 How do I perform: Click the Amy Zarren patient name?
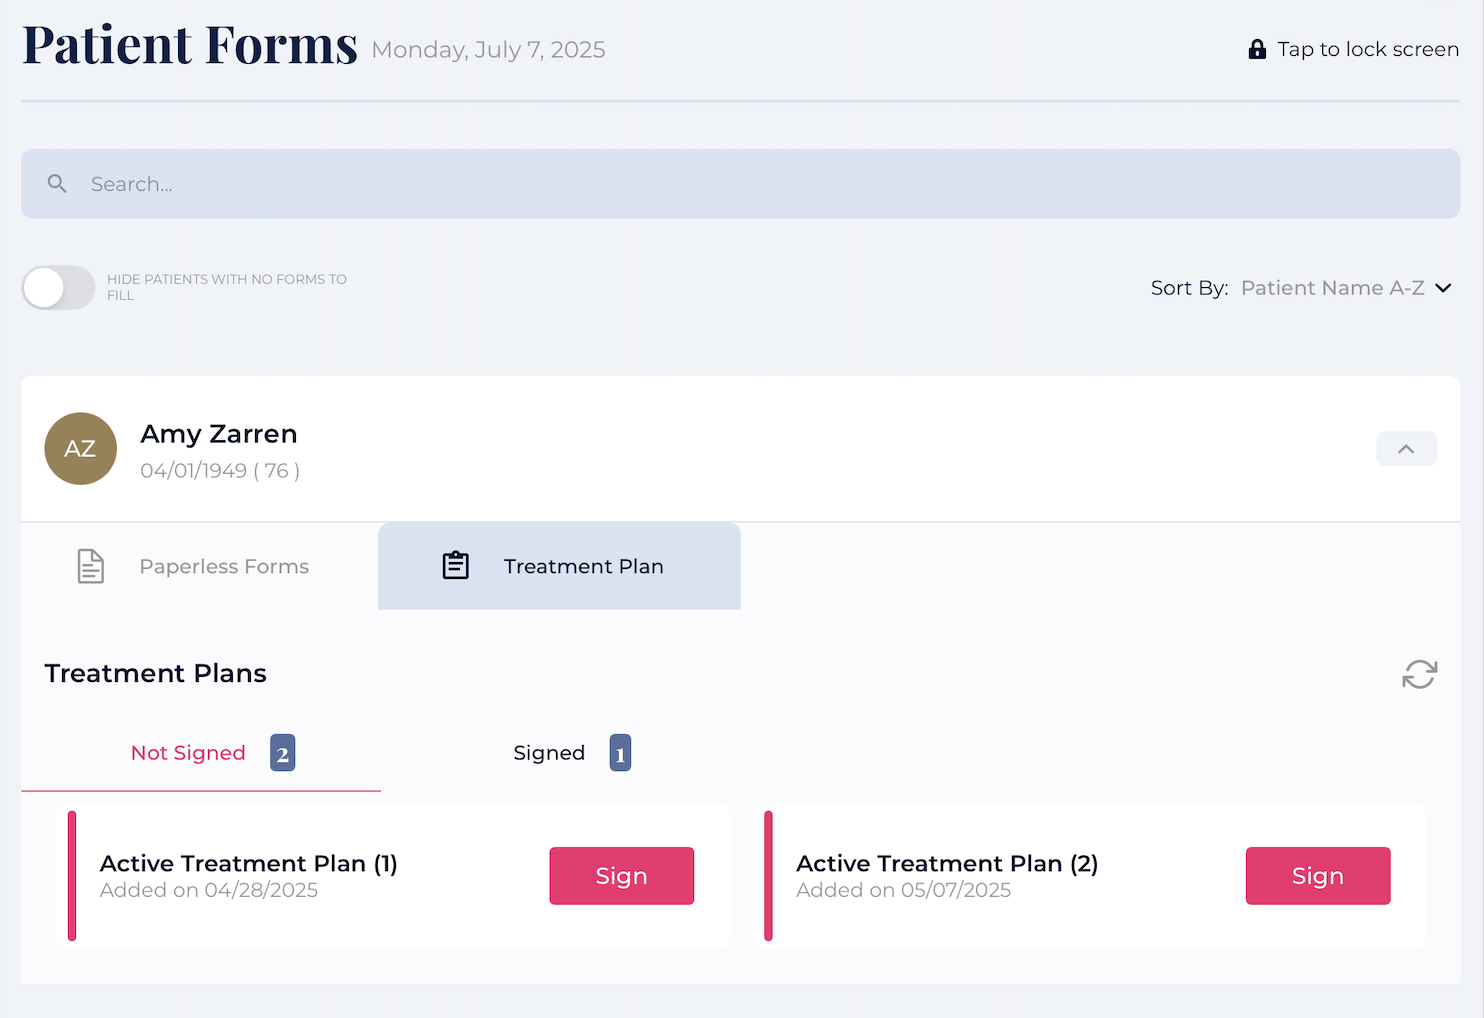pos(219,434)
